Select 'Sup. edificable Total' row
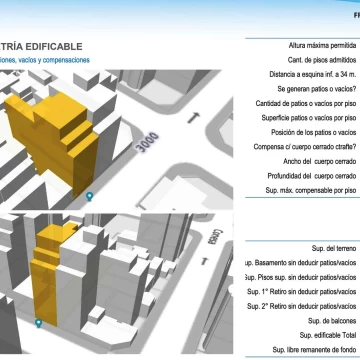This screenshot has height=360, width=360. [328, 336]
